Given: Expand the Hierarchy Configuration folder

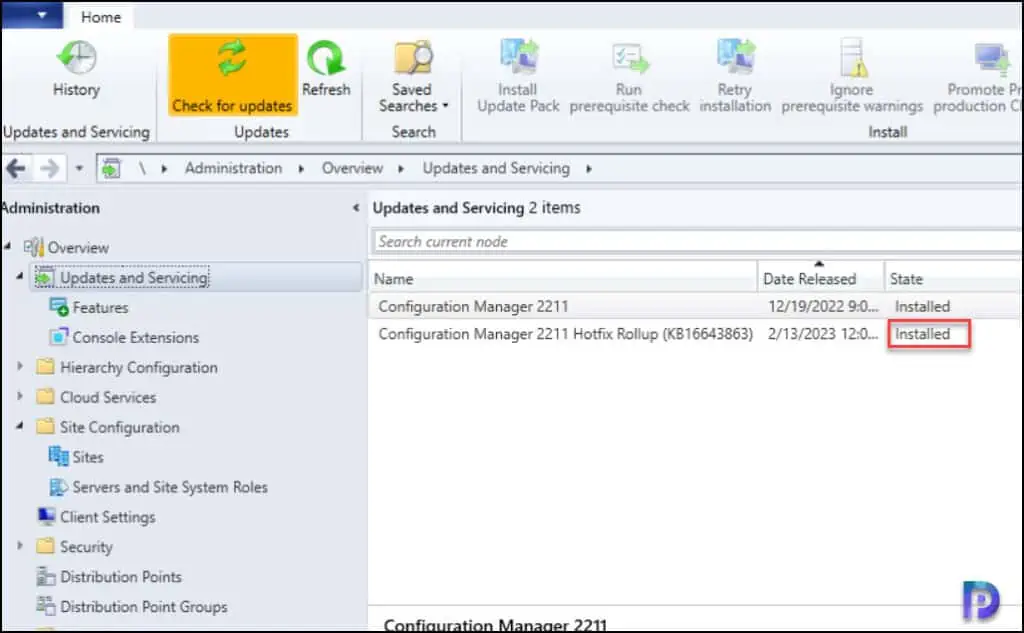Looking at the screenshot, I should coord(20,366).
